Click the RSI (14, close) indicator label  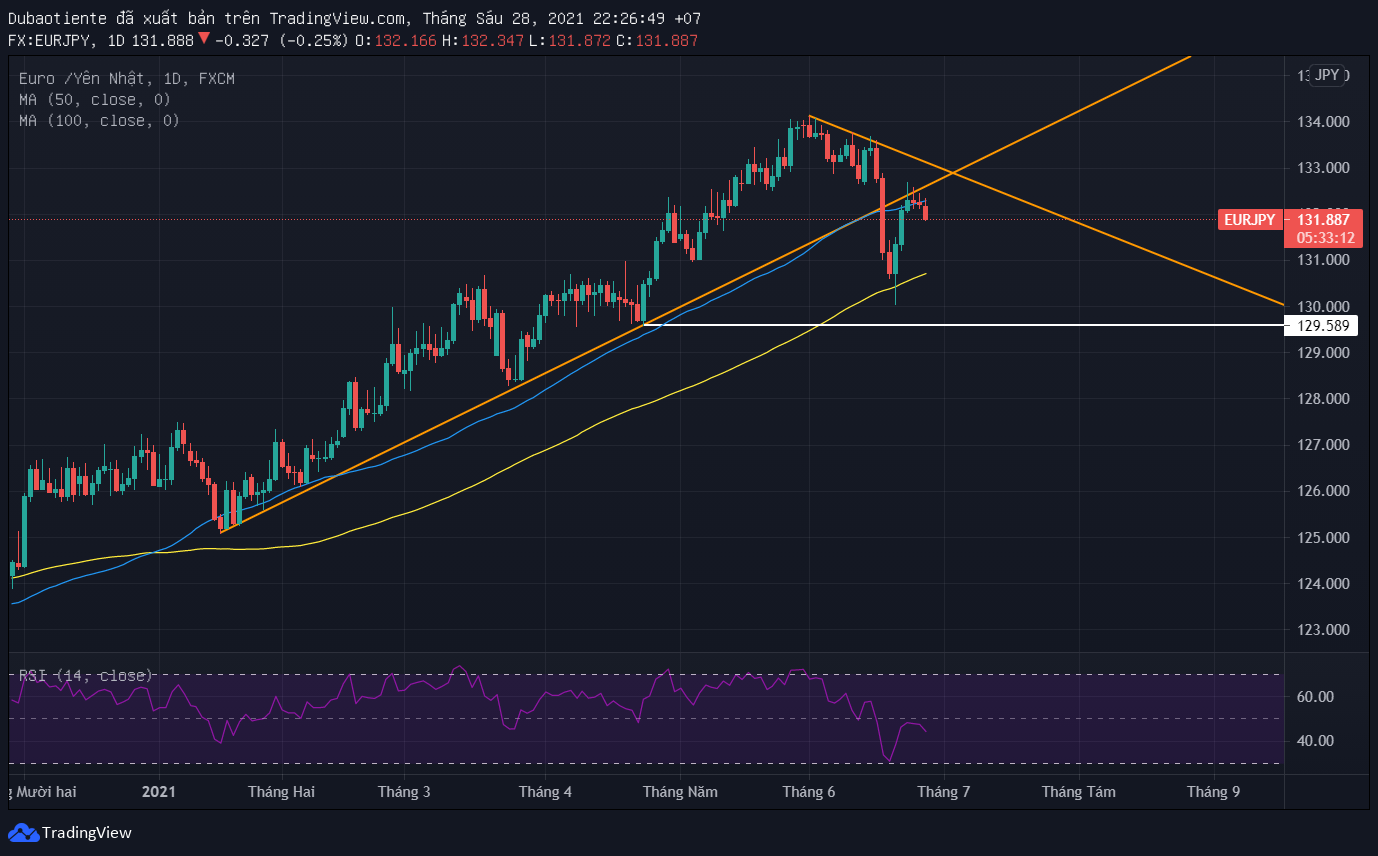85,676
